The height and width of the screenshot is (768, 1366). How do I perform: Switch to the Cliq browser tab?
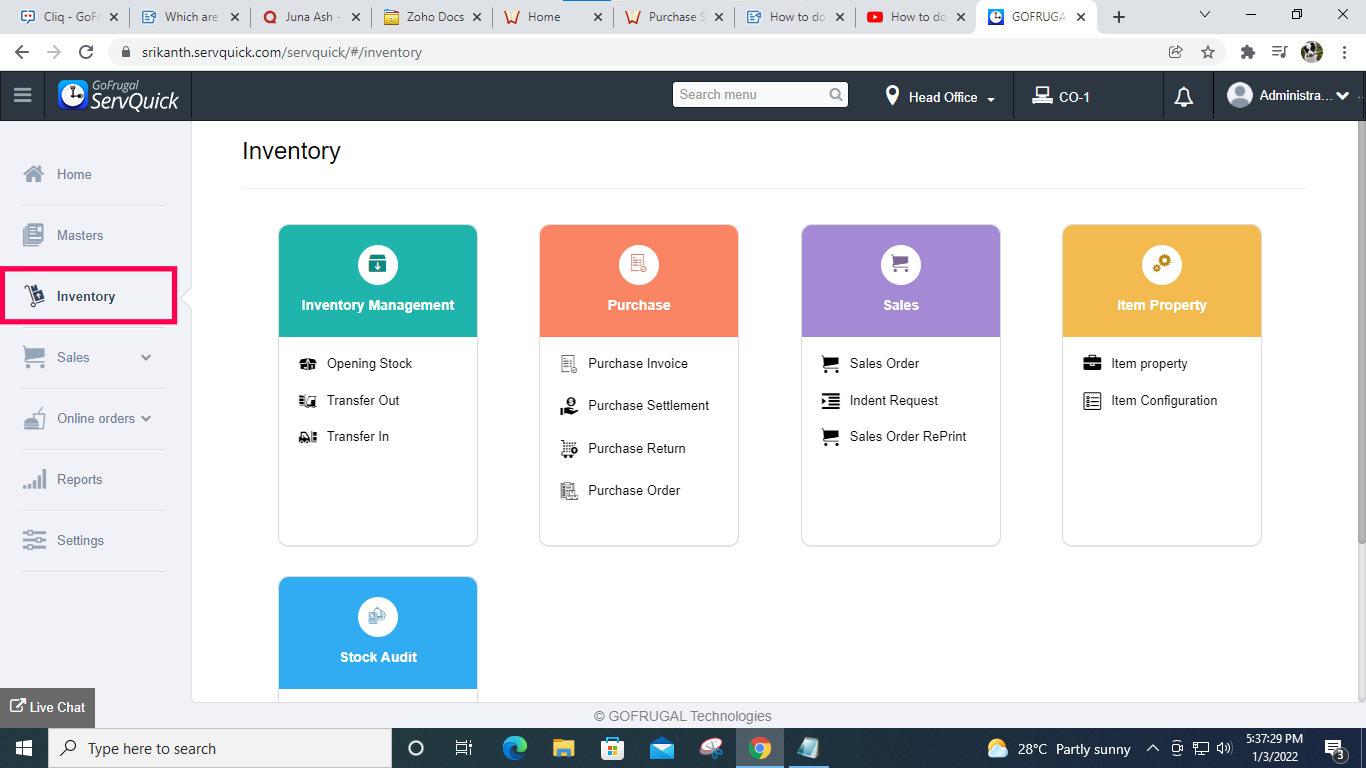[x=69, y=17]
